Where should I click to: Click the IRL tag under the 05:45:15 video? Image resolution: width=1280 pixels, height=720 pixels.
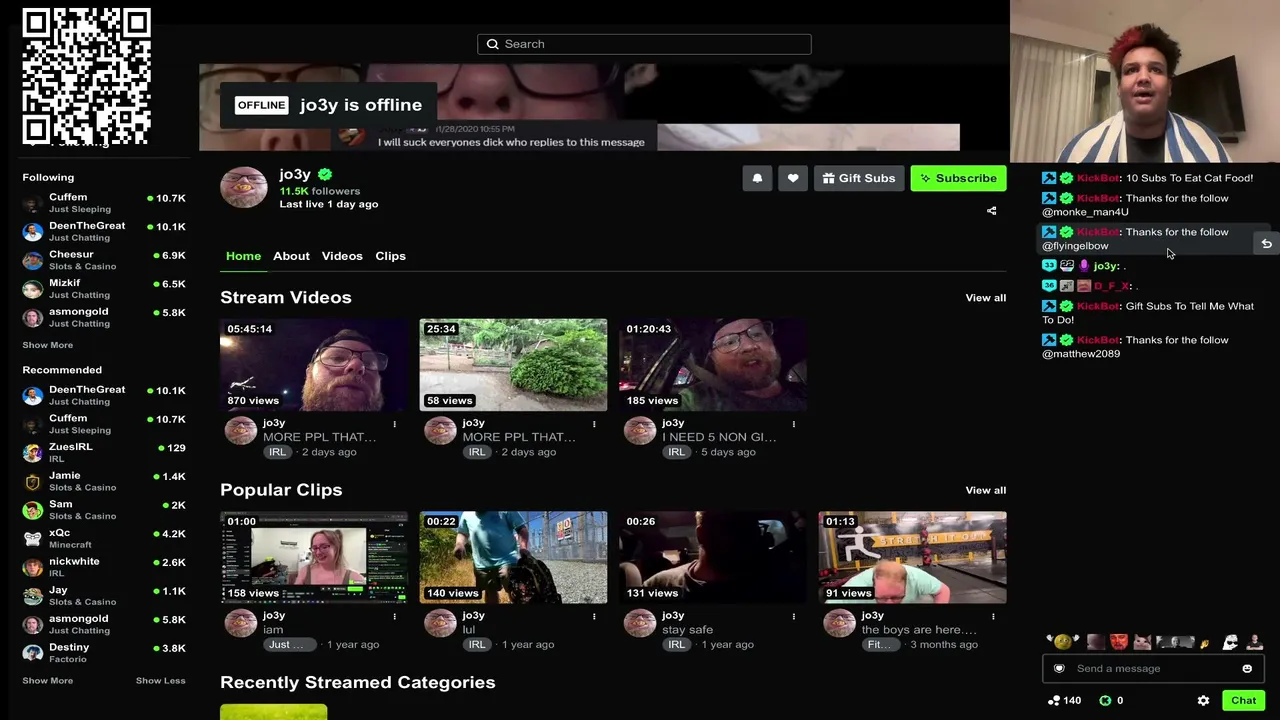click(x=277, y=452)
